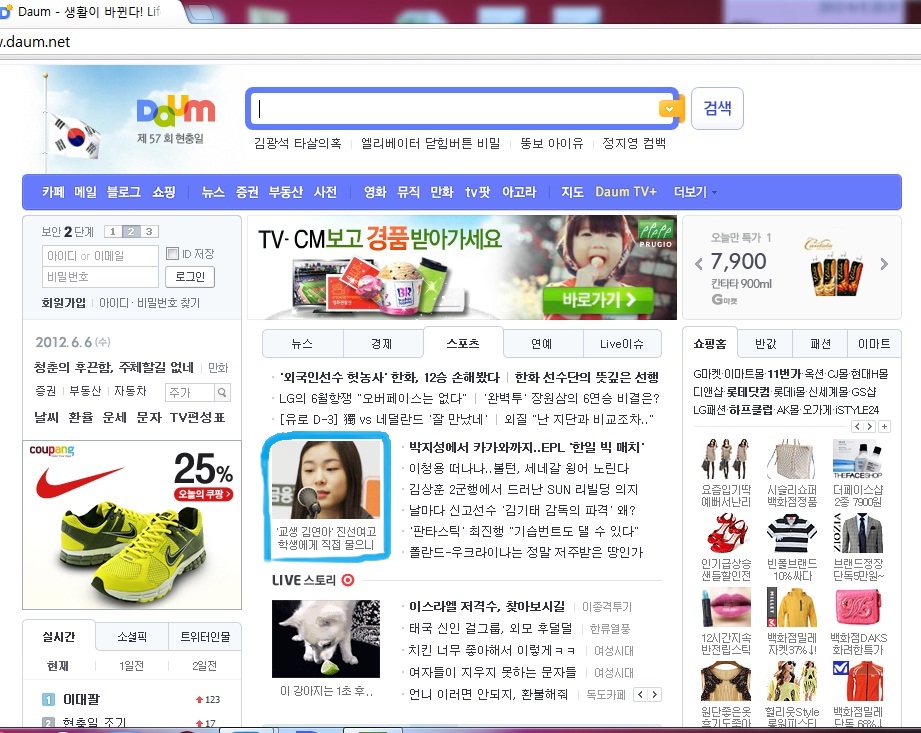Tick the ID 저장 checkbox

pyautogui.click(x=172, y=253)
